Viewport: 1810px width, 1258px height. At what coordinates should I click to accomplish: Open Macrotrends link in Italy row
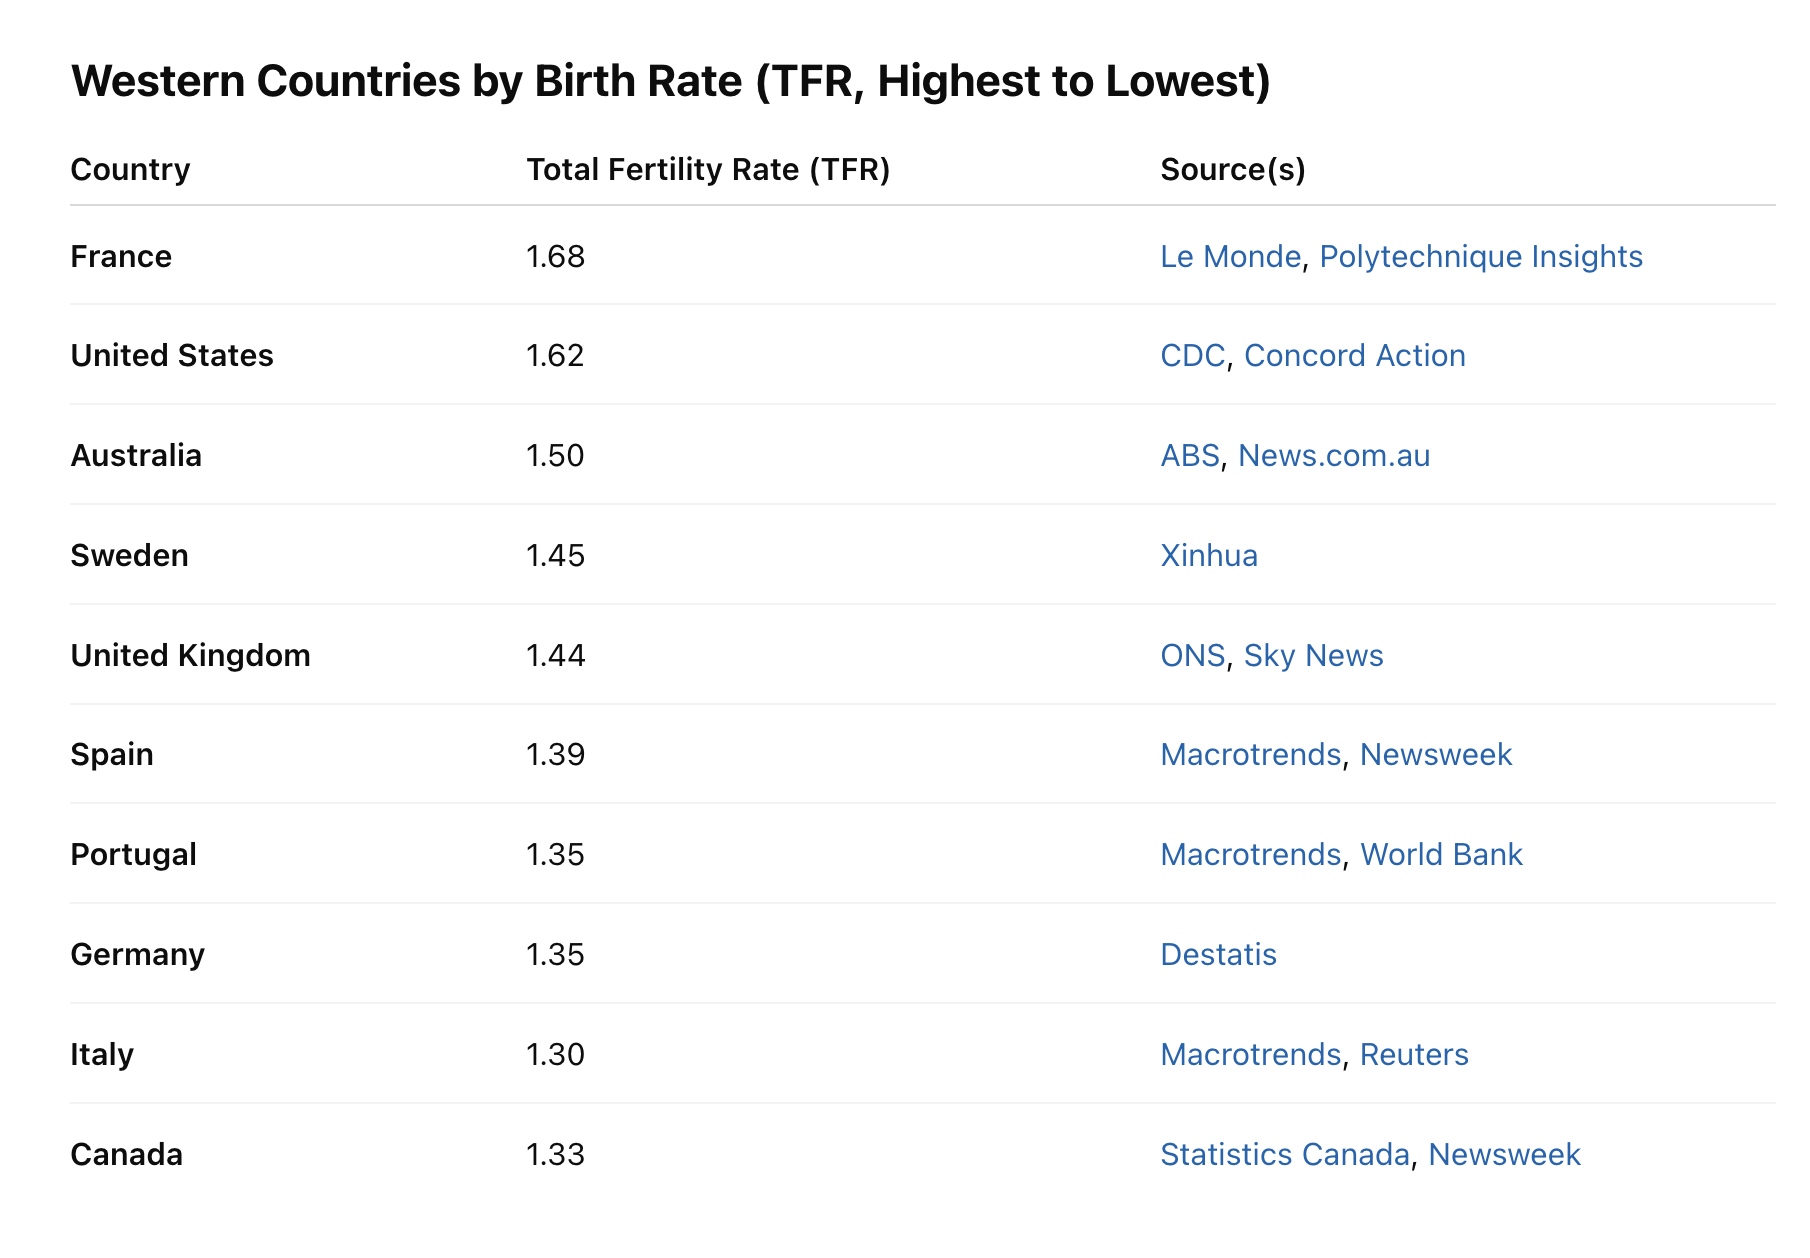point(1251,1055)
